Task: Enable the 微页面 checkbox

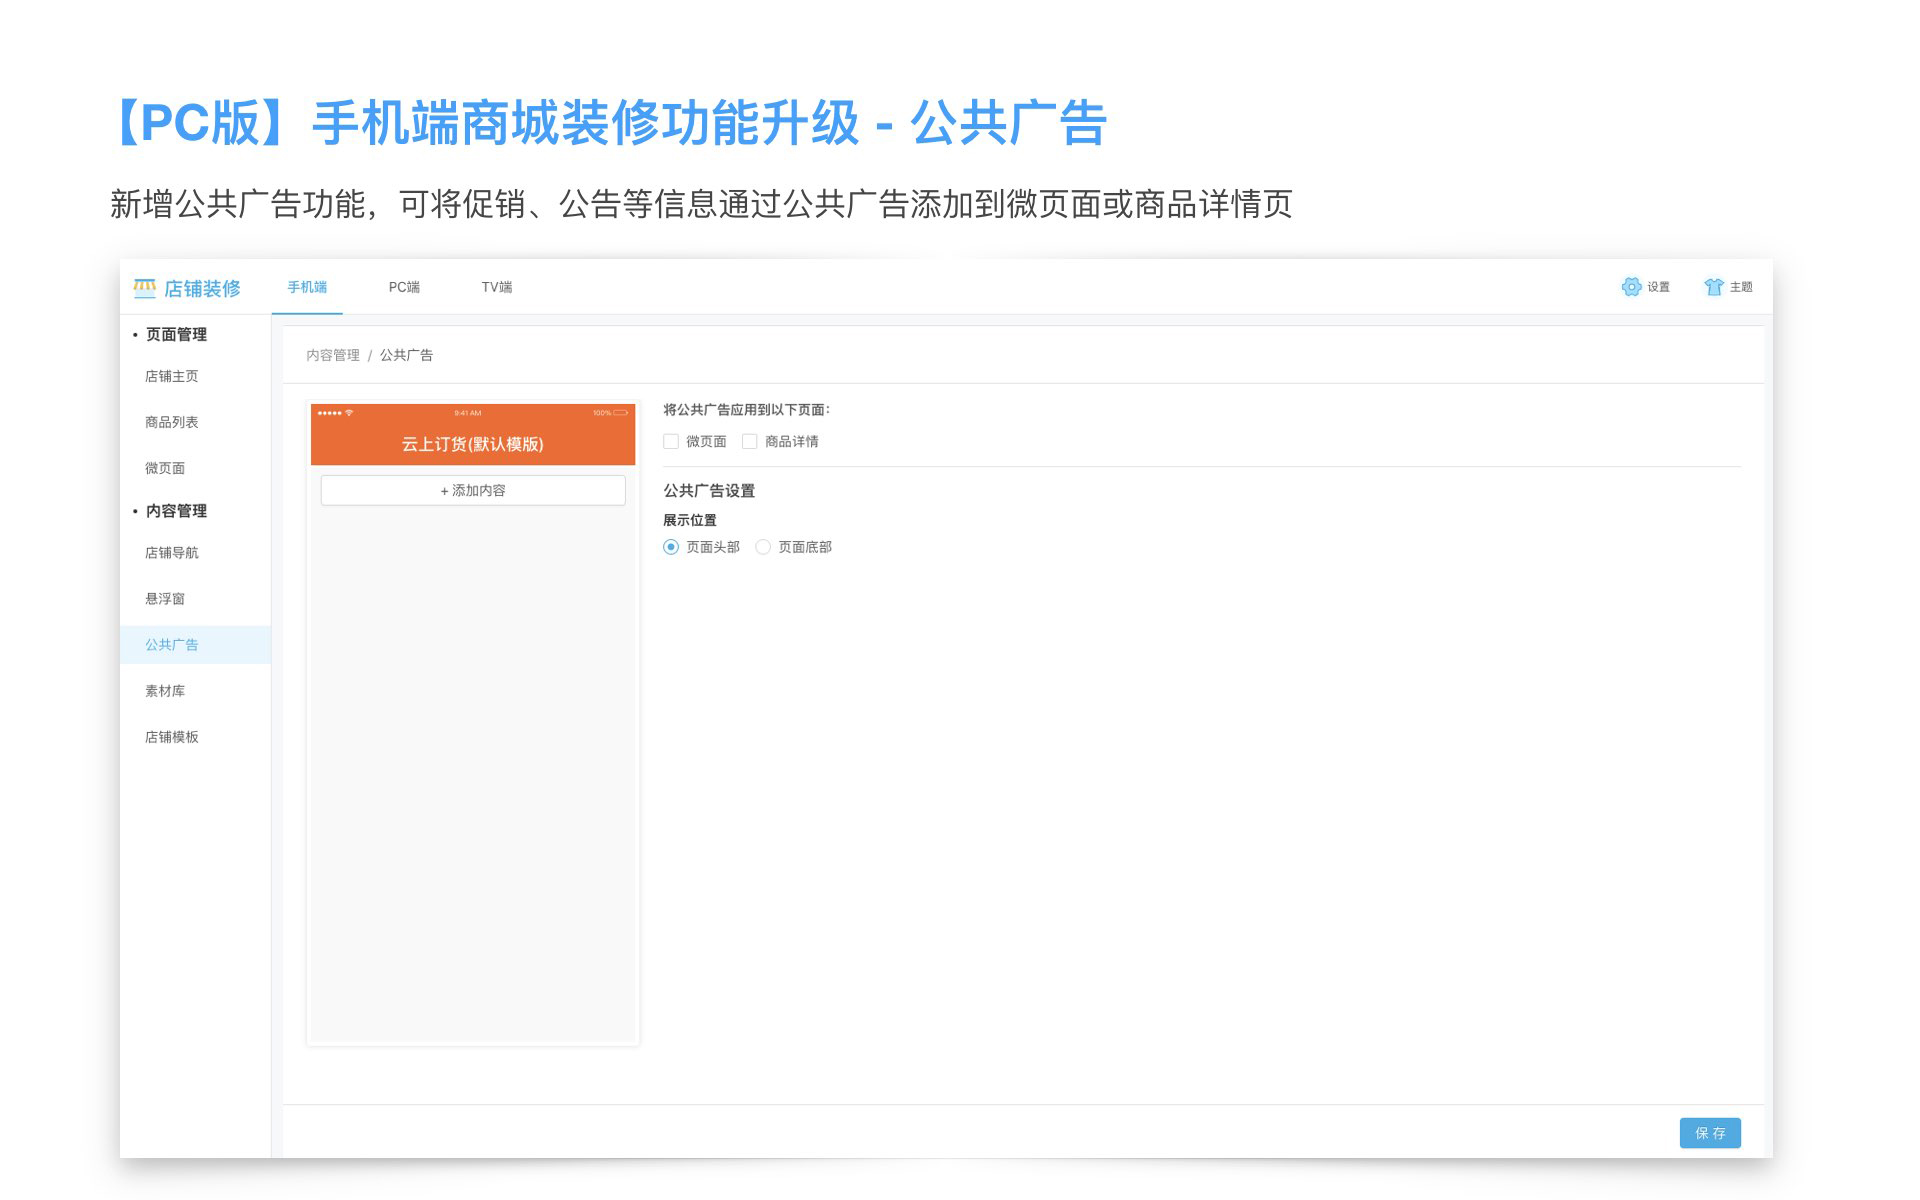Action: pyautogui.click(x=671, y=441)
